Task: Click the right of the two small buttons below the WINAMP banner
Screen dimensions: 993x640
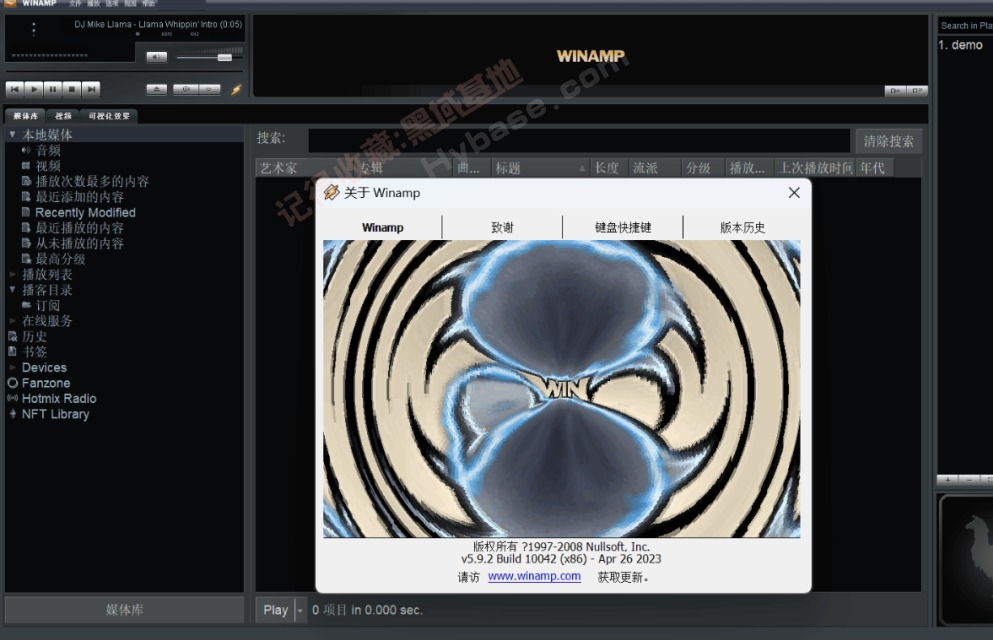Action: point(916,91)
